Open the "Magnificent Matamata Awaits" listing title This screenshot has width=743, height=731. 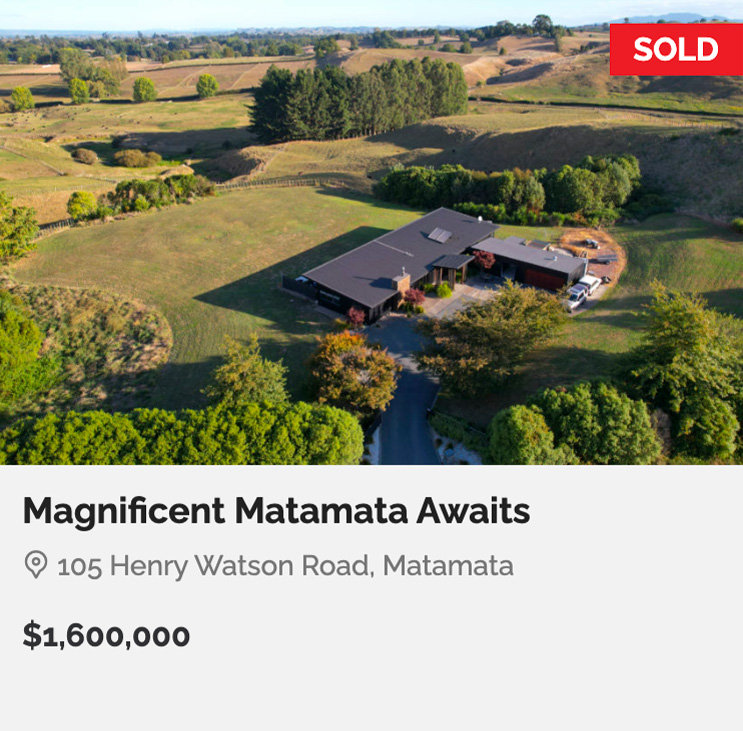(x=276, y=512)
